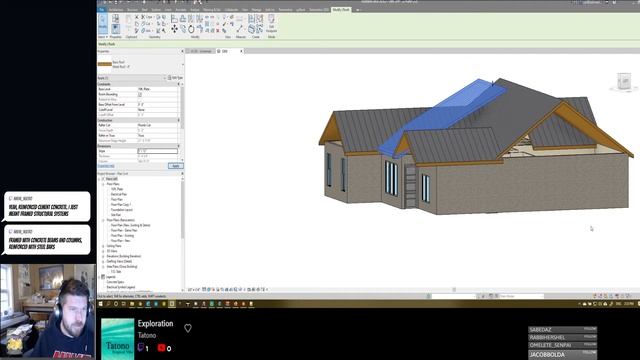Collapse the Constraints section
The height and width of the screenshot is (360, 640).
pos(179,84)
